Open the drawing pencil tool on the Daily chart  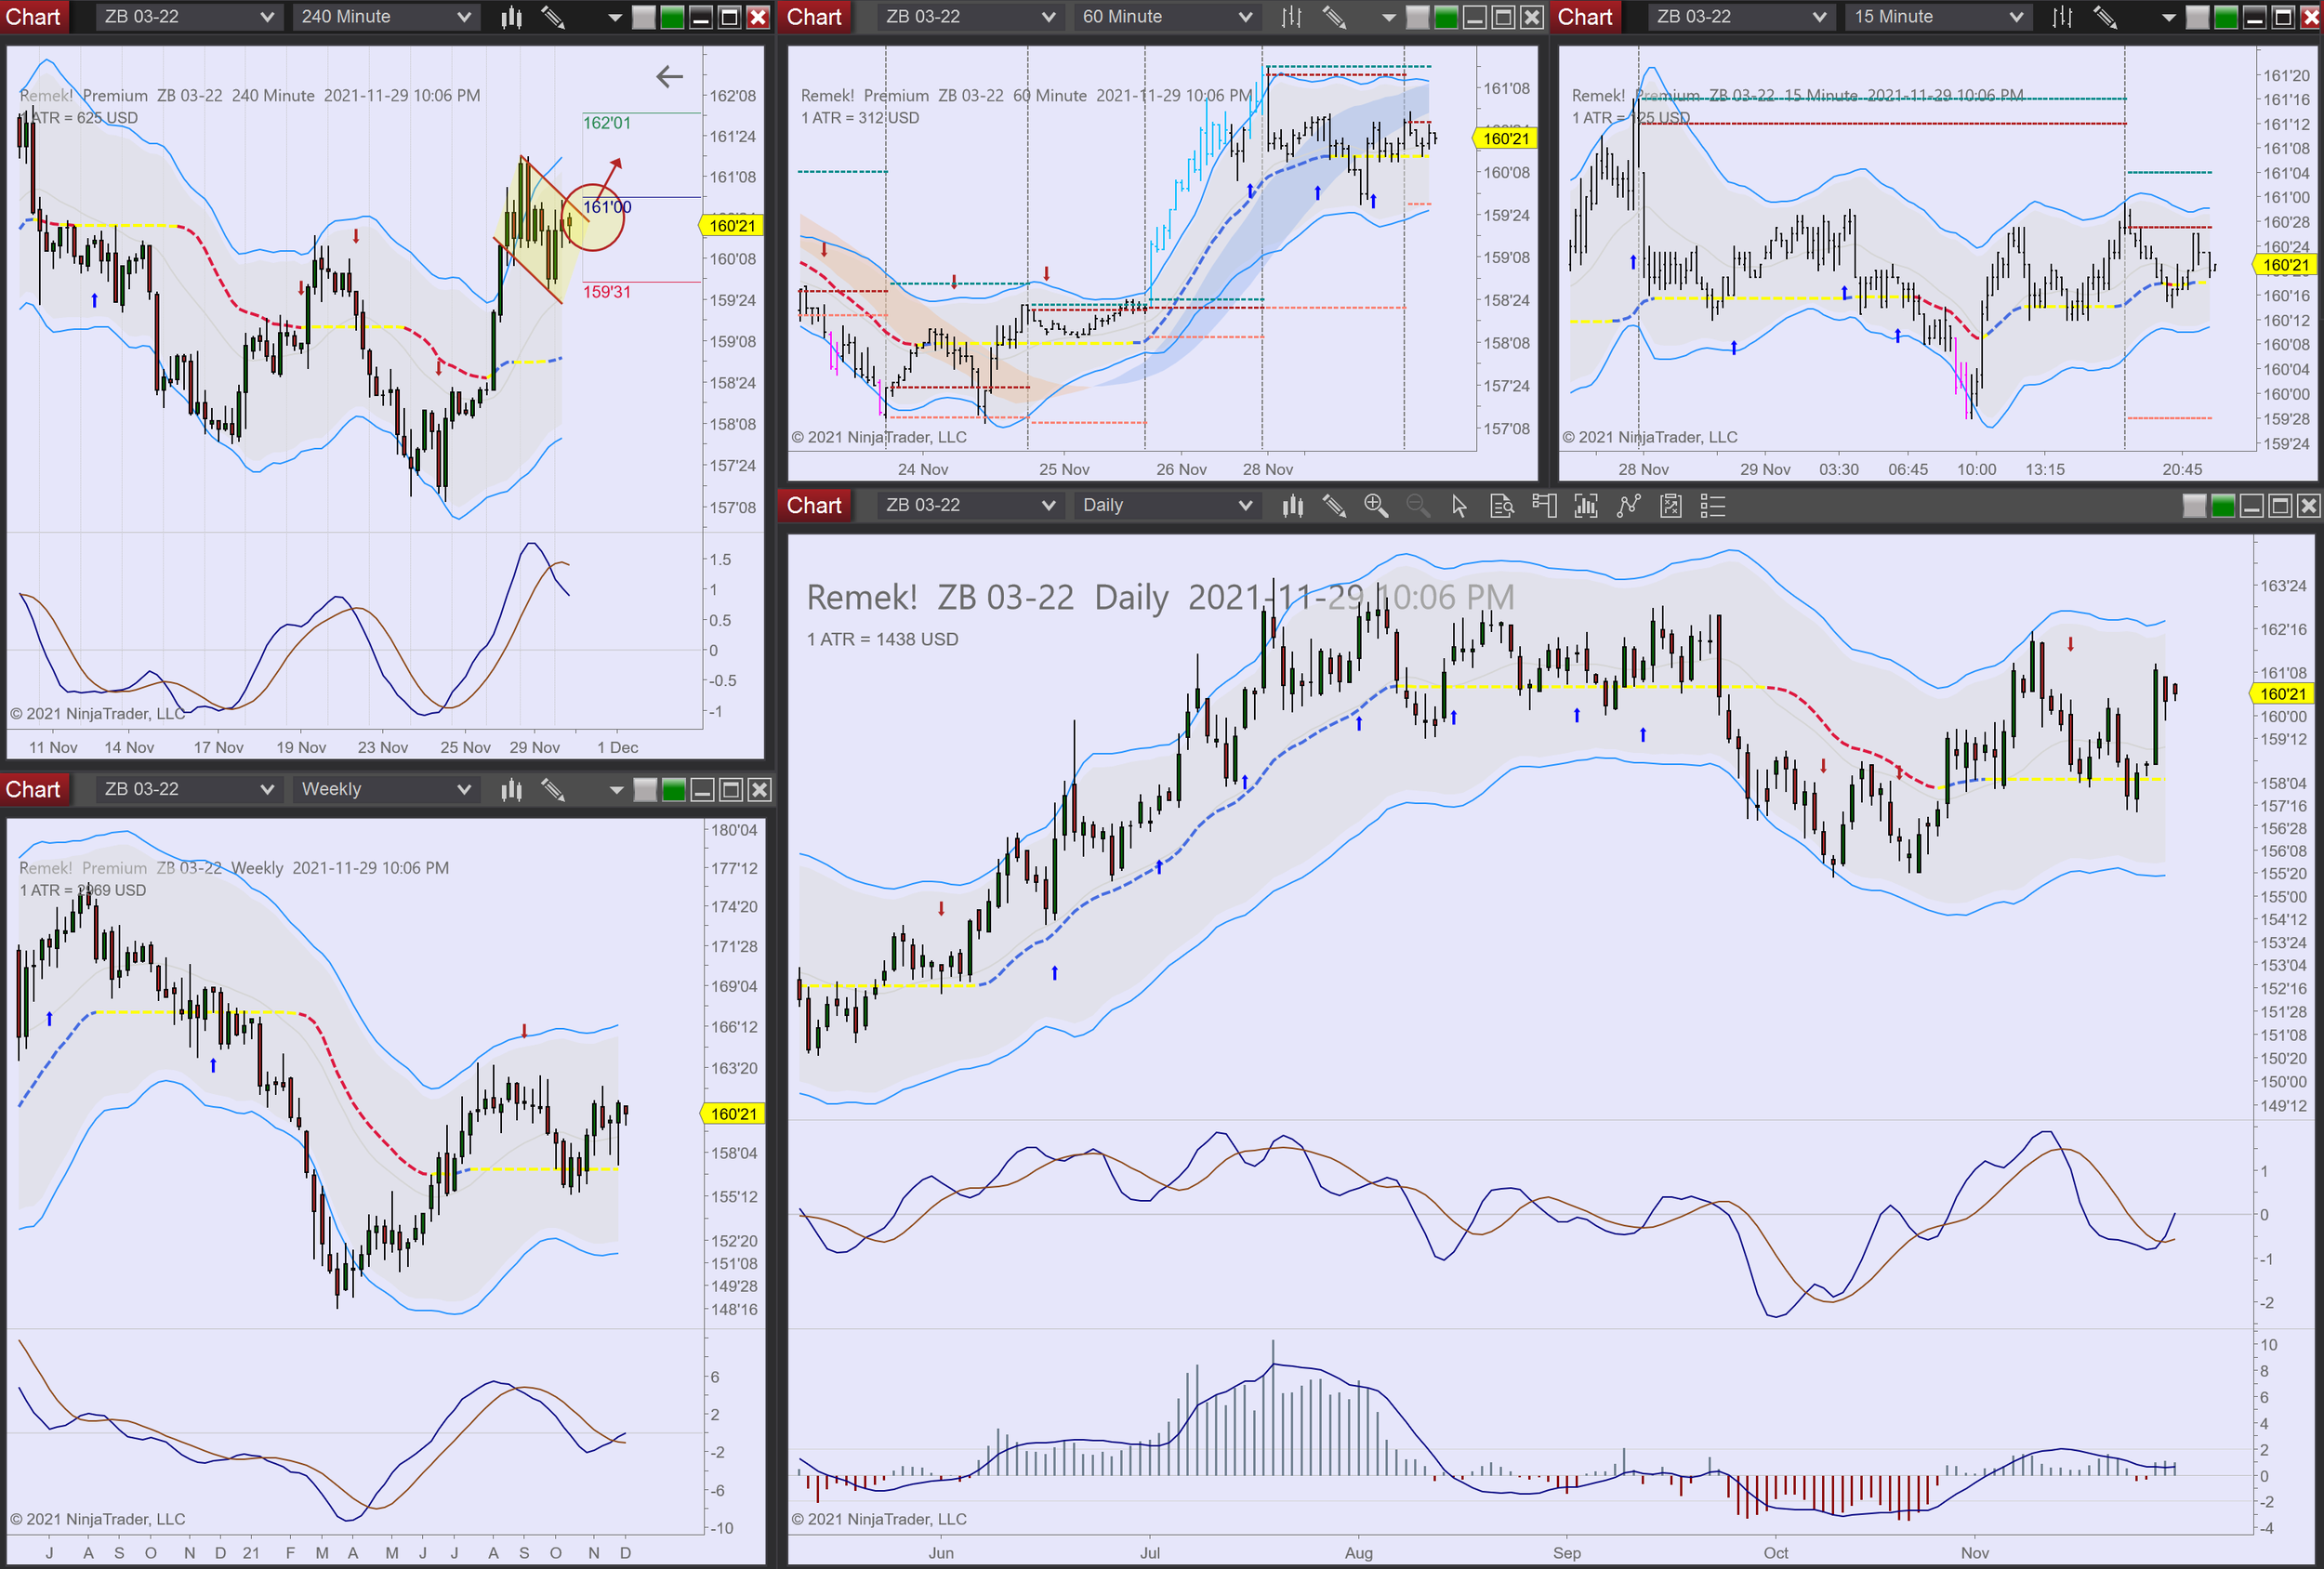point(1334,506)
